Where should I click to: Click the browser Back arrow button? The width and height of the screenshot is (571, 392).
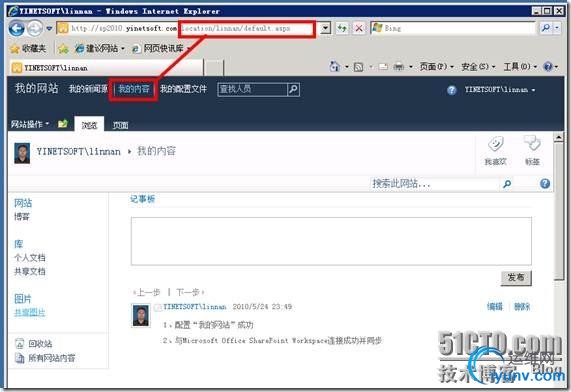tap(16, 28)
